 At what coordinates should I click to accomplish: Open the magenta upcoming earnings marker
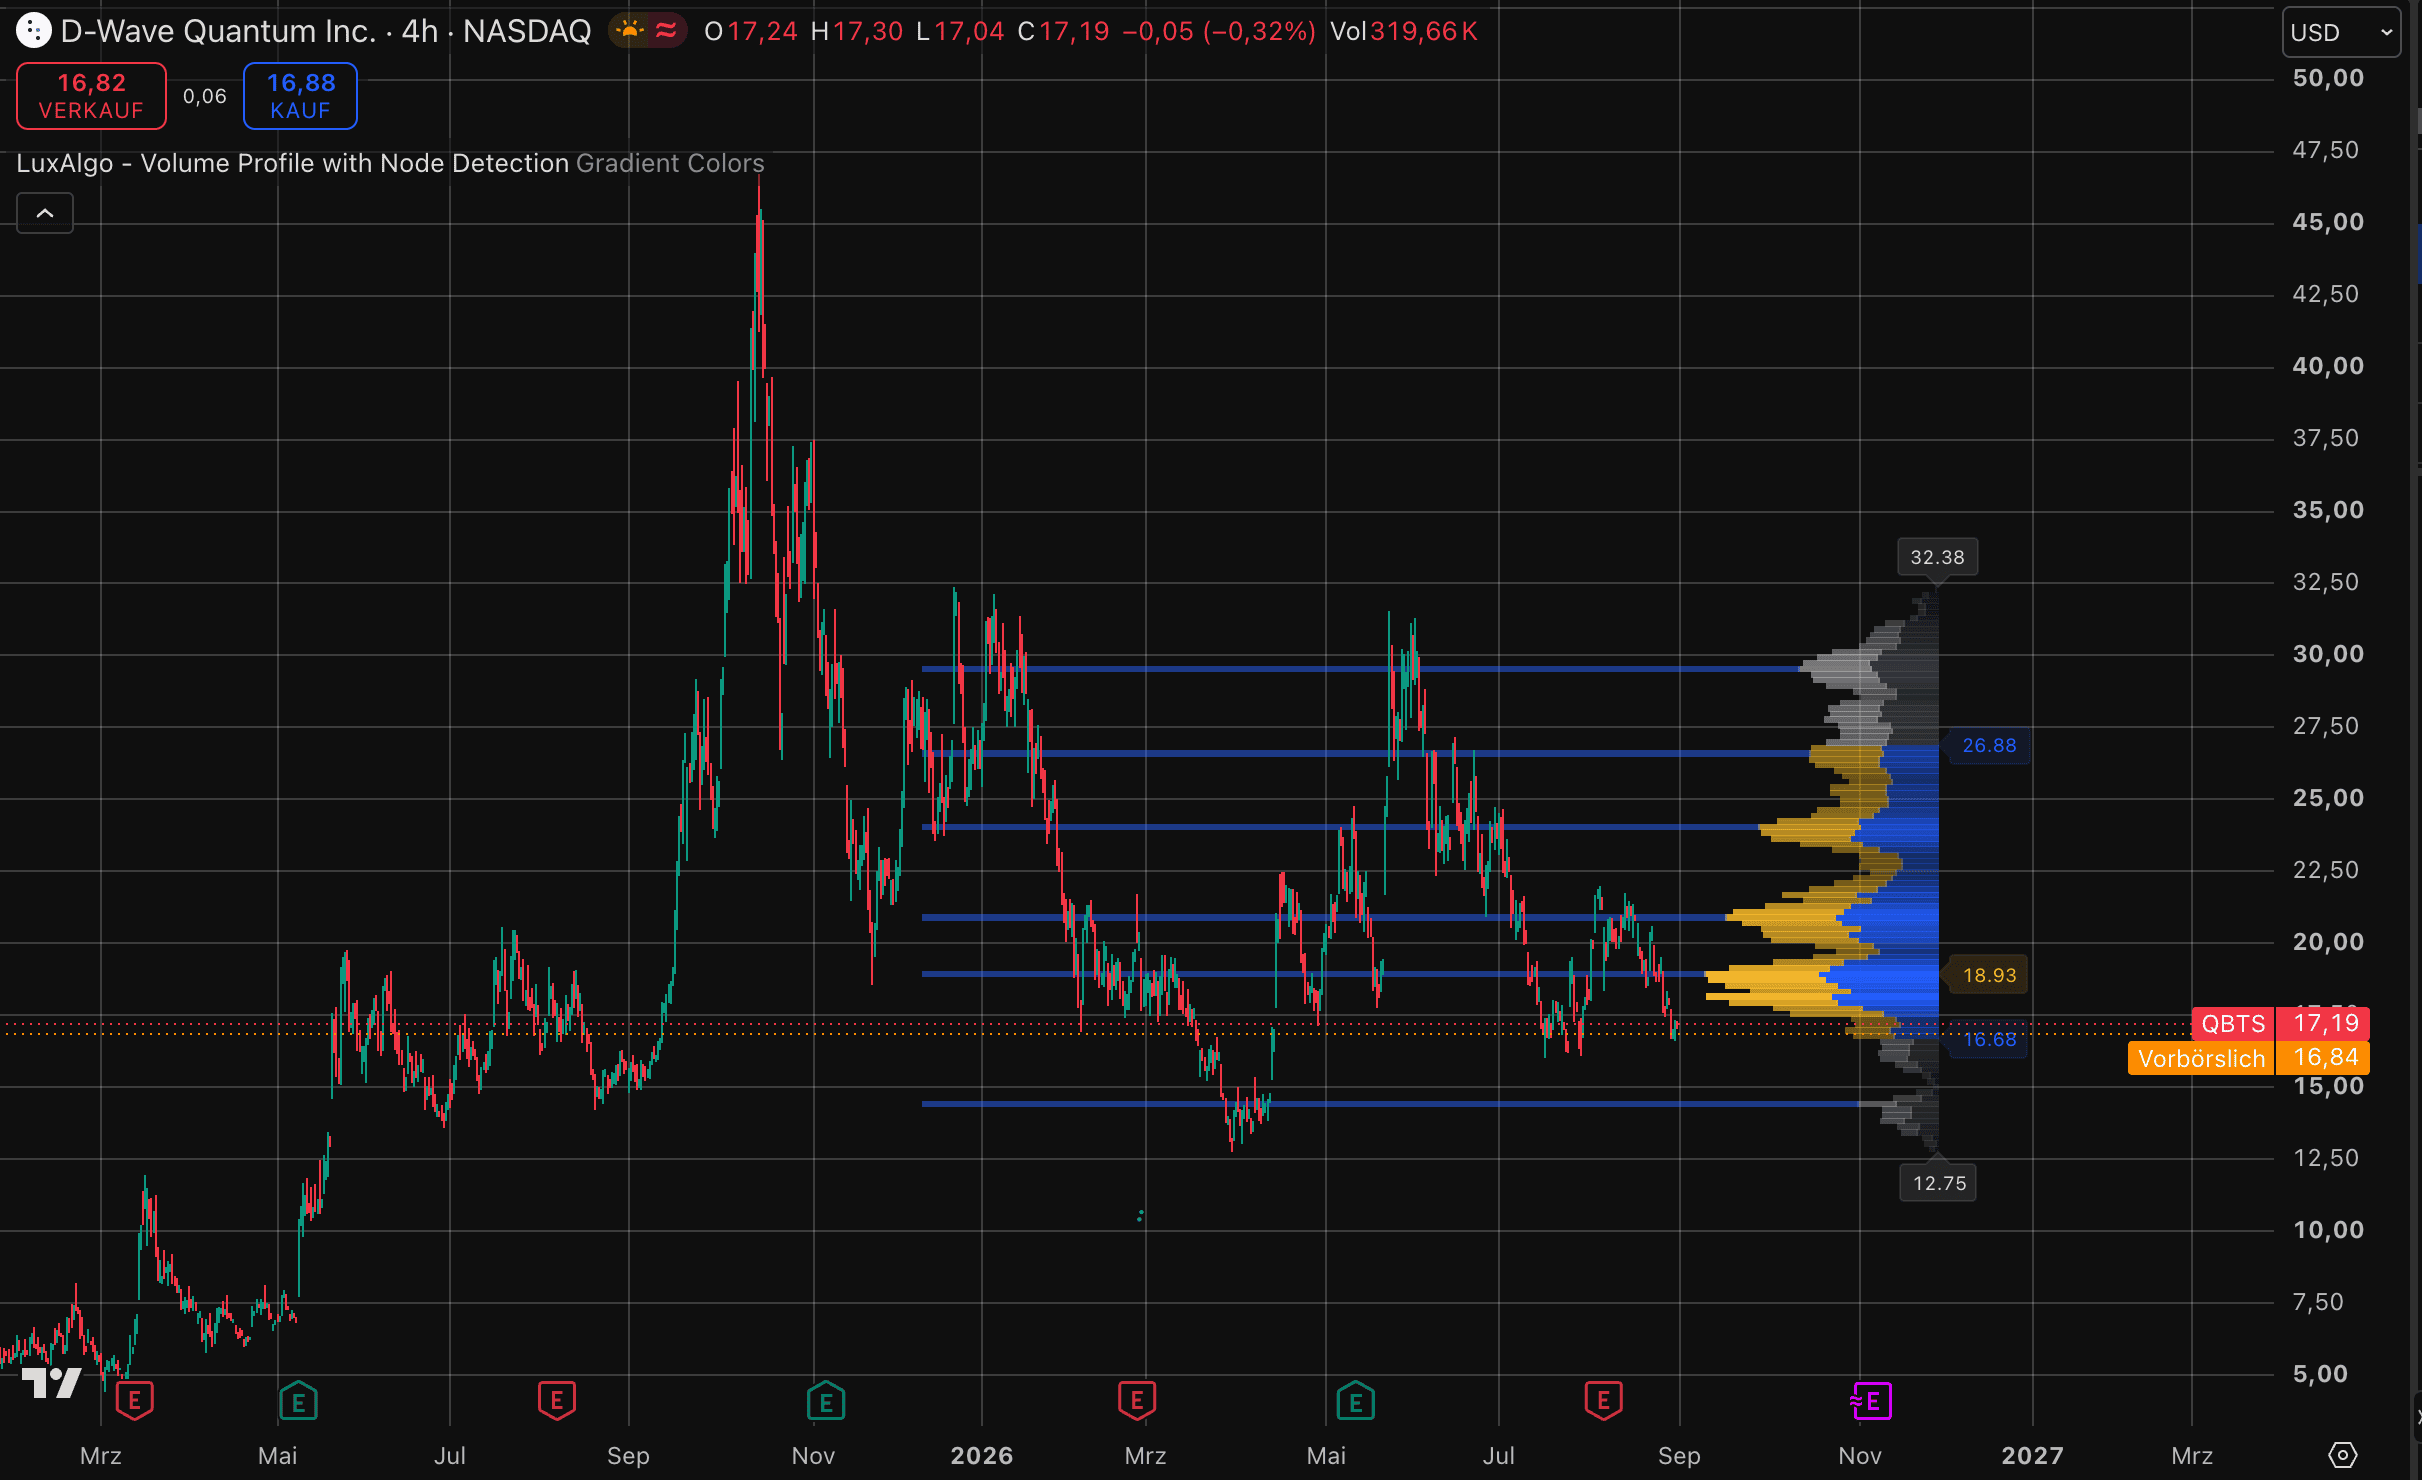(1871, 1401)
